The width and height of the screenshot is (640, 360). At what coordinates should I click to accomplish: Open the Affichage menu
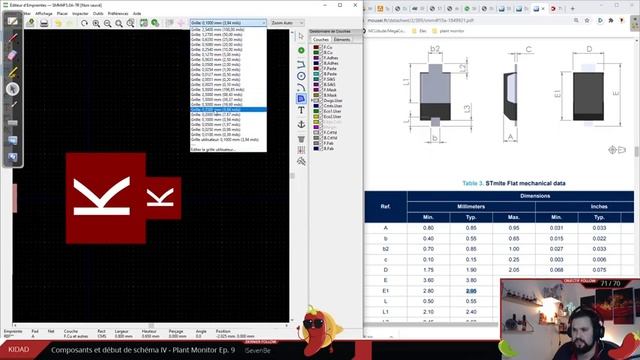pos(44,13)
